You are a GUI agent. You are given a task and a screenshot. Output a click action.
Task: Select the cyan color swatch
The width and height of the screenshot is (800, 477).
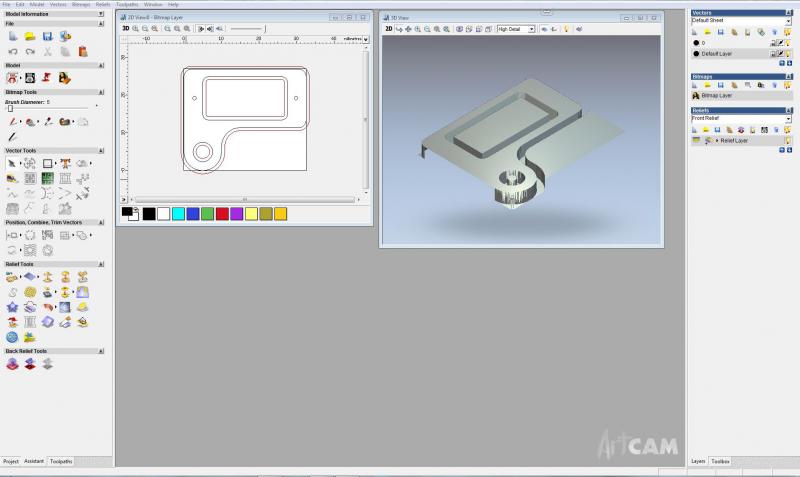178,213
